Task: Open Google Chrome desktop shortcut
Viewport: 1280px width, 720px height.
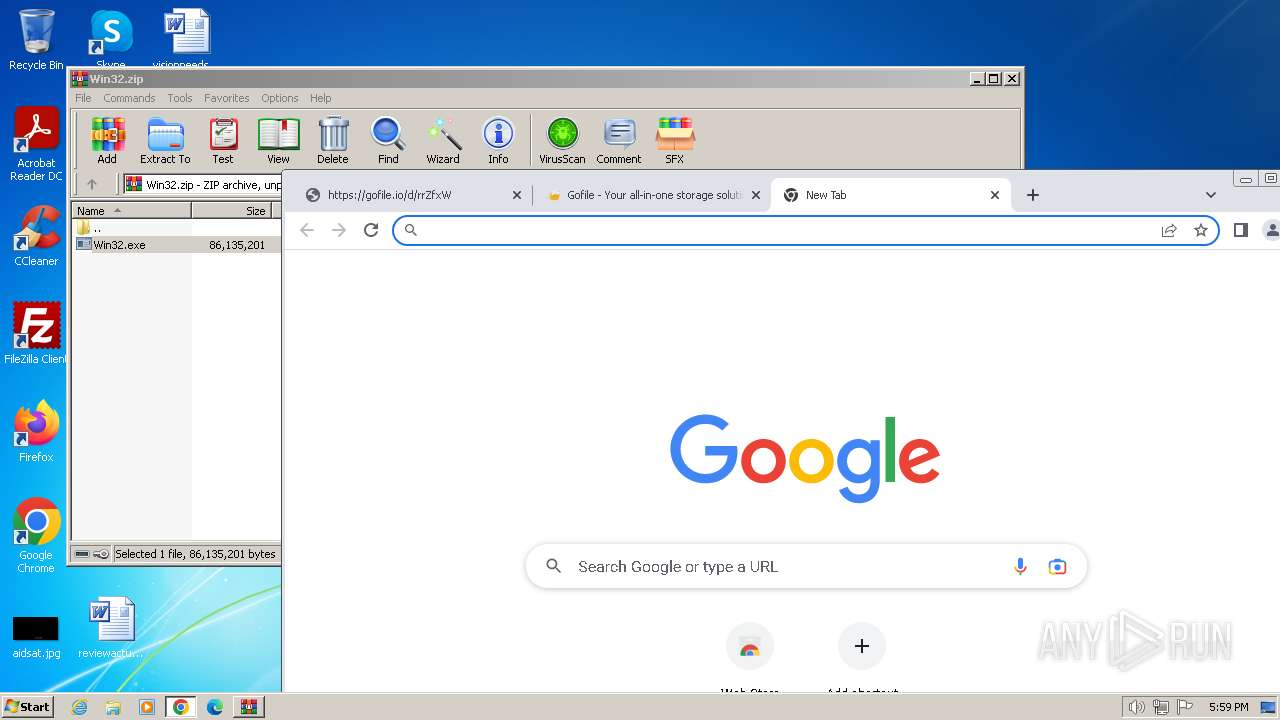Action: tap(36, 536)
